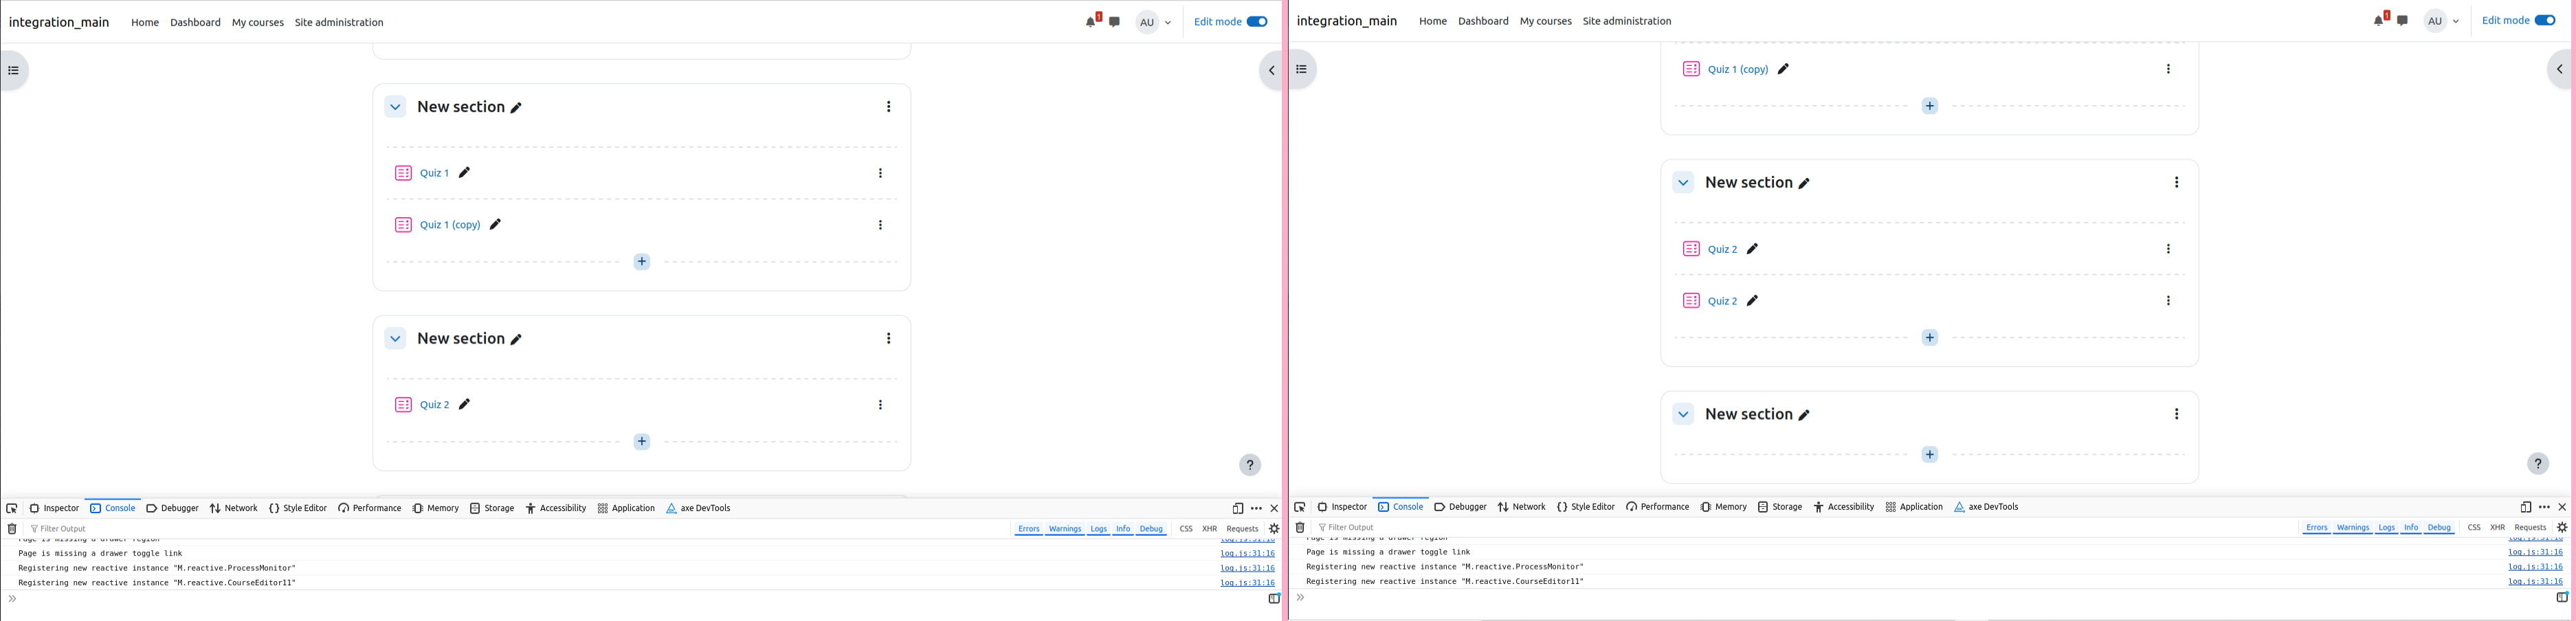Image resolution: width=2576 pixels, height=621 pixels.
Task: Click "M.reactive.ProcessMonitor" log line, right console
Action: 1445,567
